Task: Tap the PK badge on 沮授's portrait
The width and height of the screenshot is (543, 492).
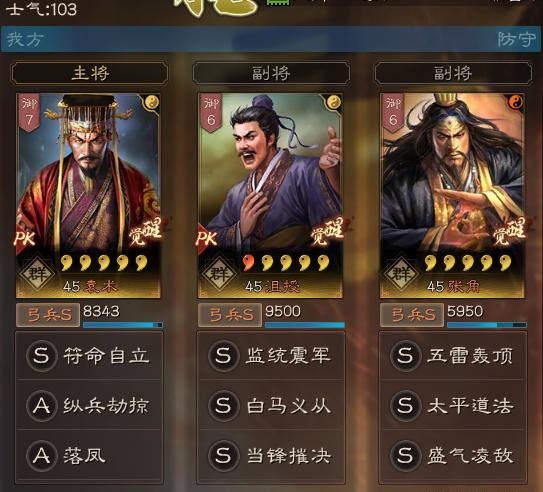Action: click(x=207, y=238)
